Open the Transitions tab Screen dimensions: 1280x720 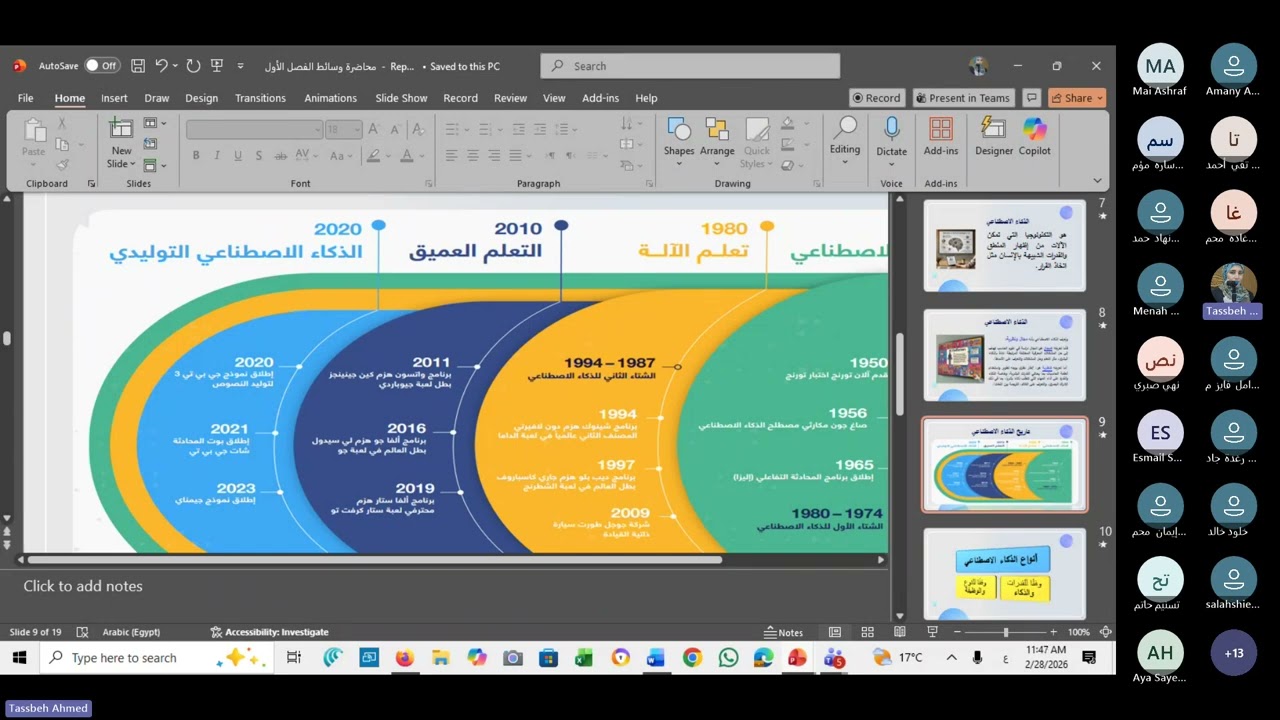pos(260,98)
